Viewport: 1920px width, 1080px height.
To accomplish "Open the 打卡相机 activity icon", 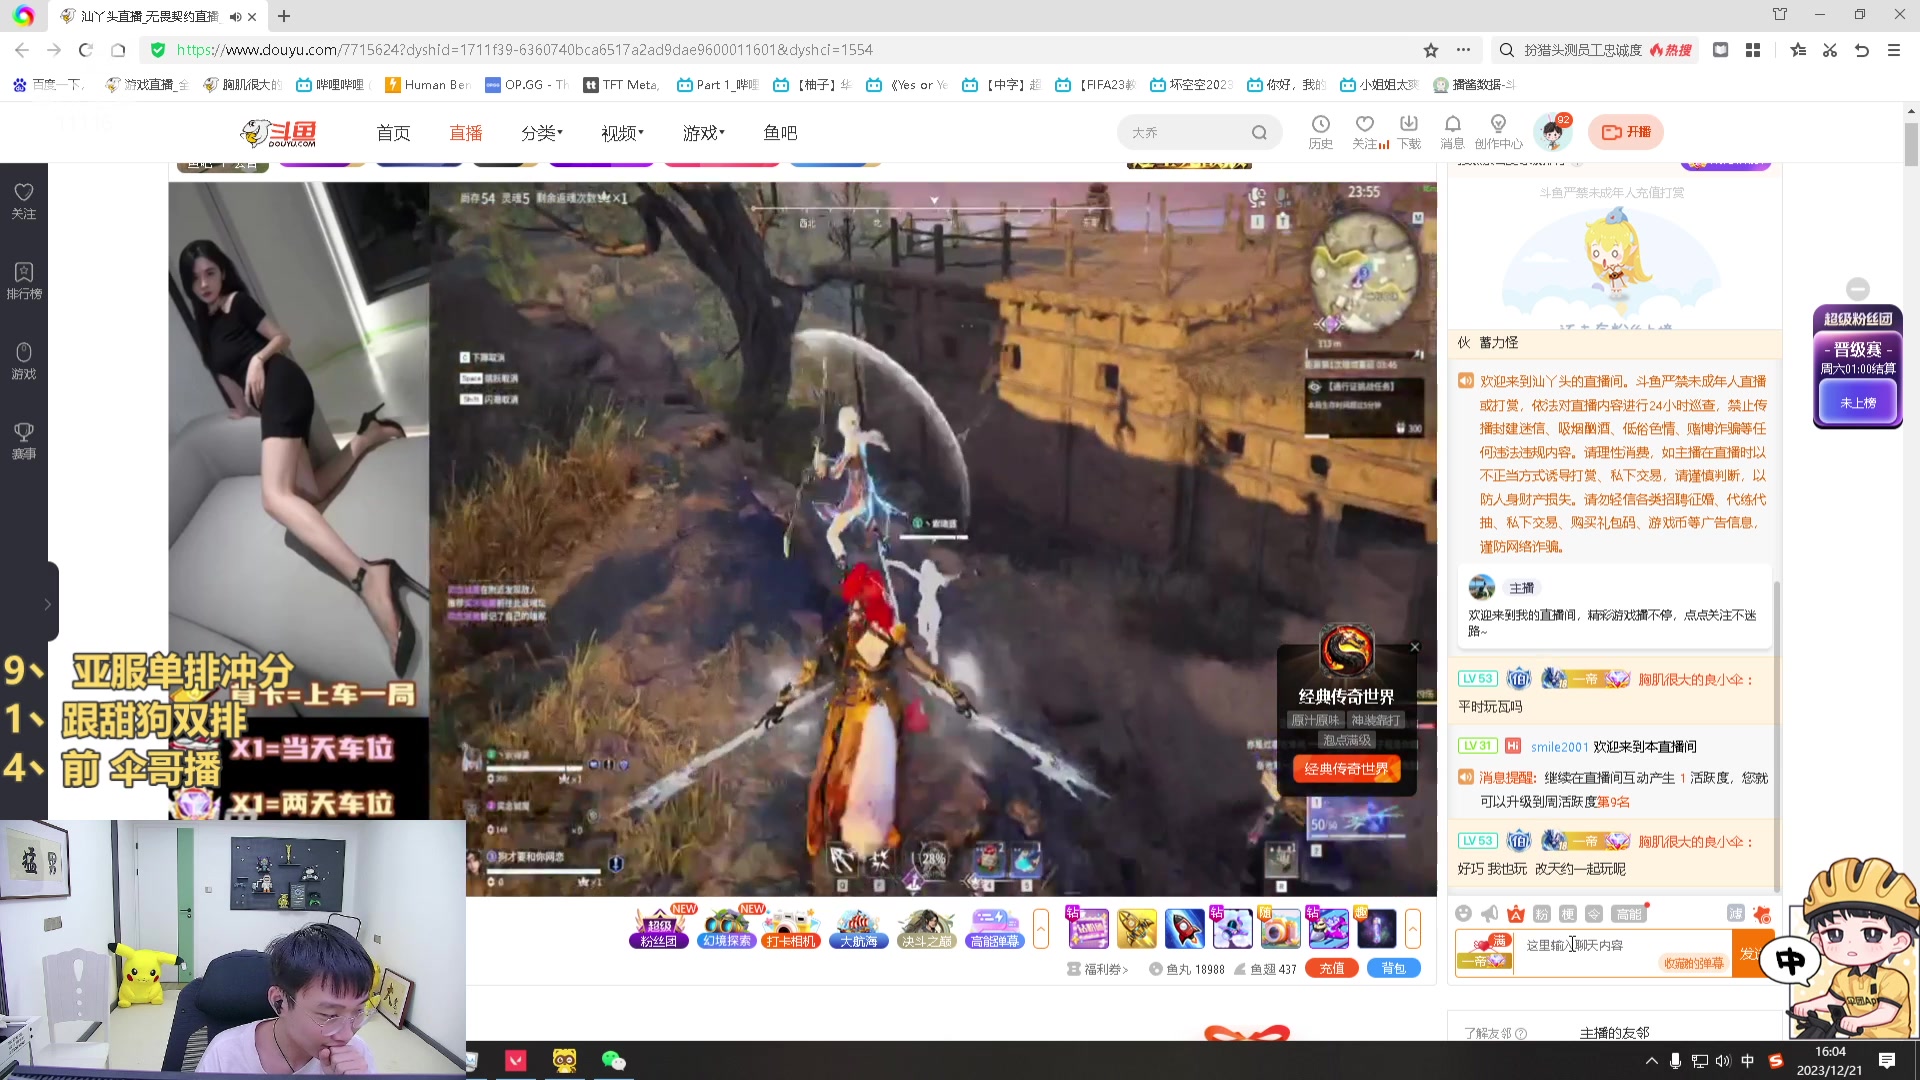I will pos(791,928).
